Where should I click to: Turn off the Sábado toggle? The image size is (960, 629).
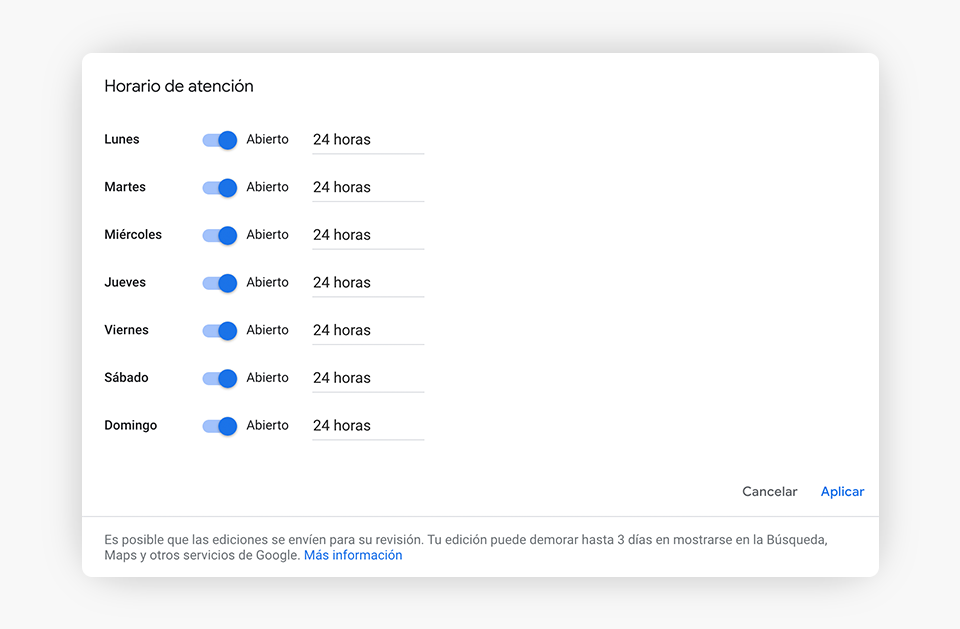pyautogui.click(x=220, y=378)
